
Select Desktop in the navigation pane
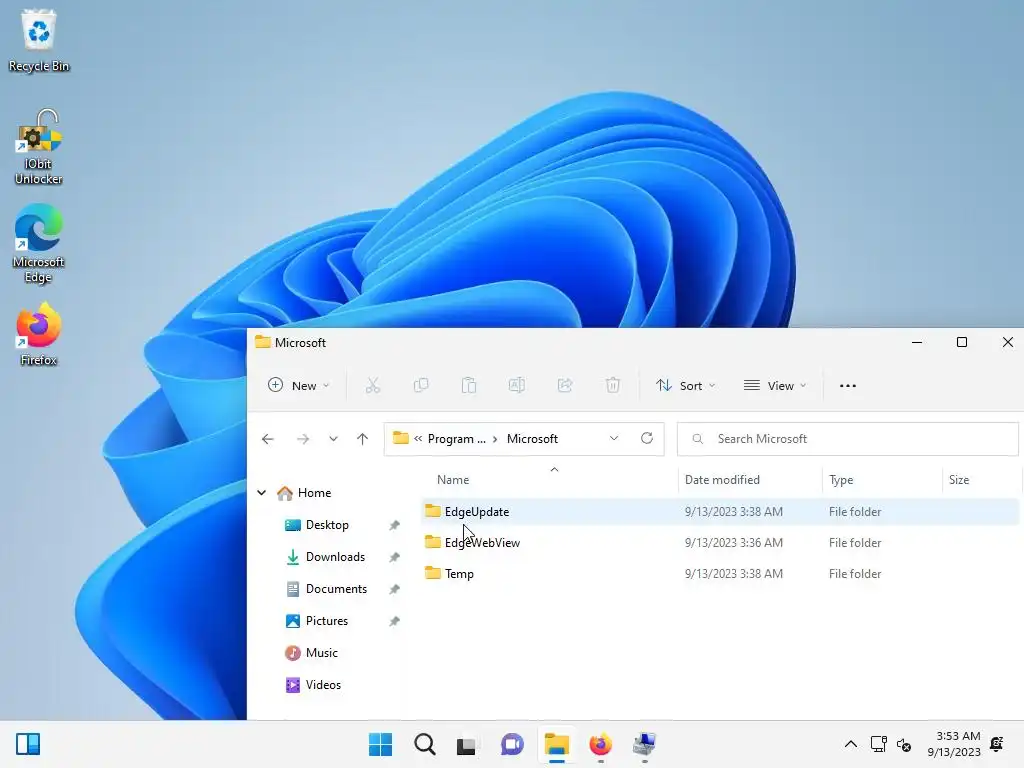point(327,525)
